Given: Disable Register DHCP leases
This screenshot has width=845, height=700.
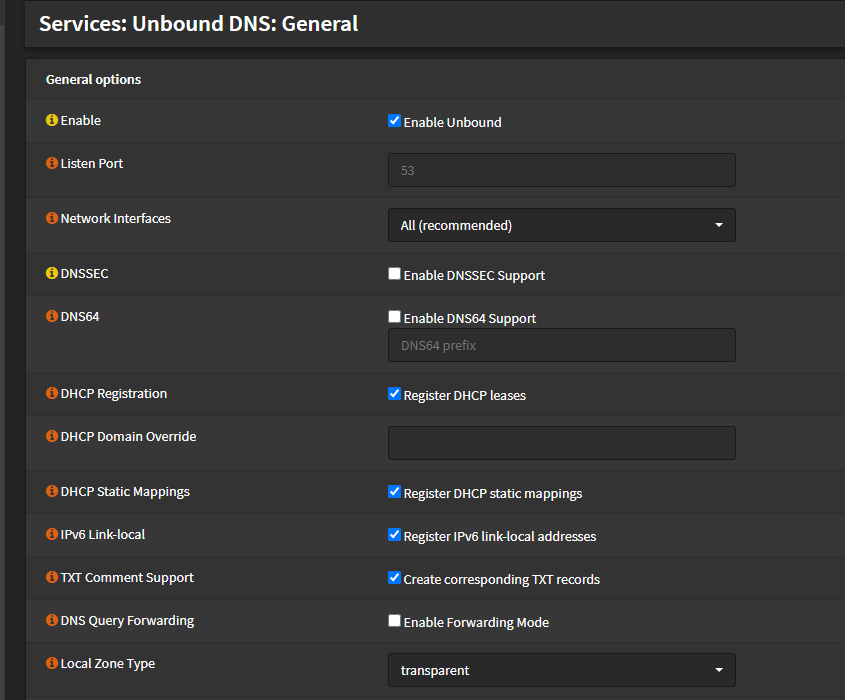Looking at the screenshot, I should pyautogui.click(x=394, y=394).
